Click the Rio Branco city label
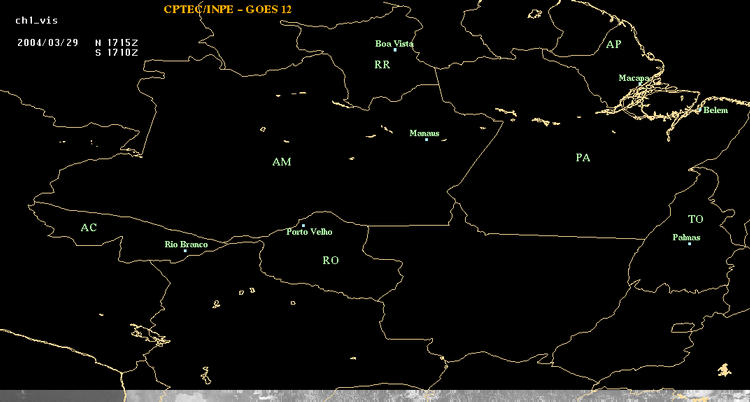This screenshot has width=750, height=402. click(187, 245)
